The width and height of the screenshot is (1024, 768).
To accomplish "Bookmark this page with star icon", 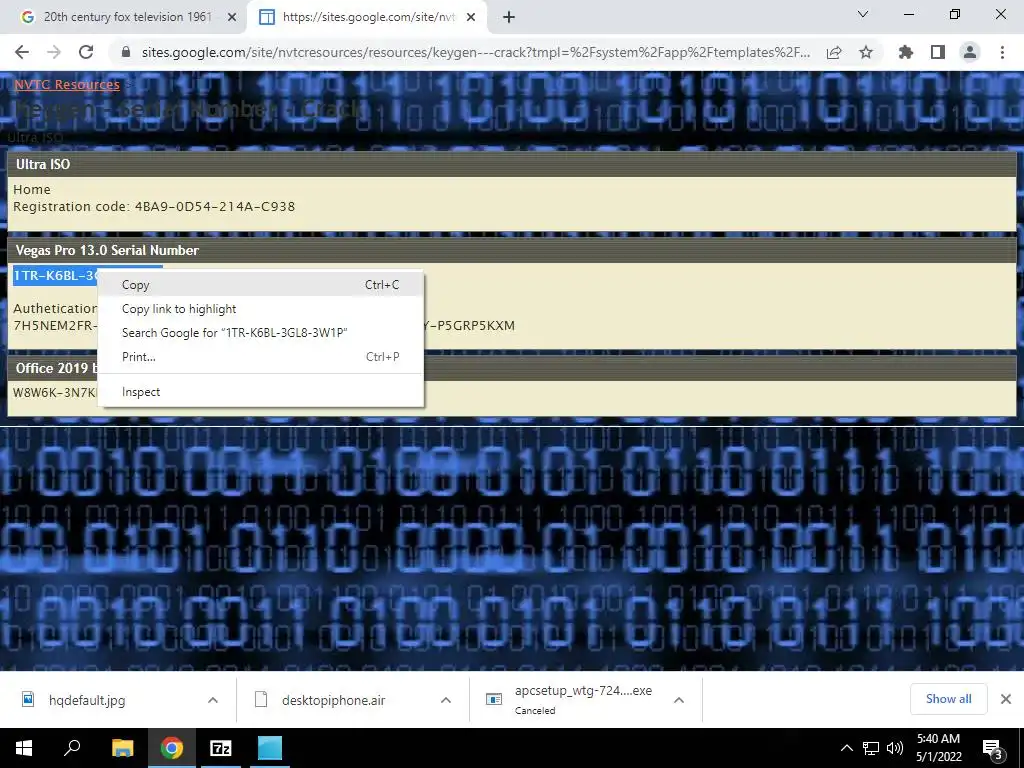I will 866,52.
